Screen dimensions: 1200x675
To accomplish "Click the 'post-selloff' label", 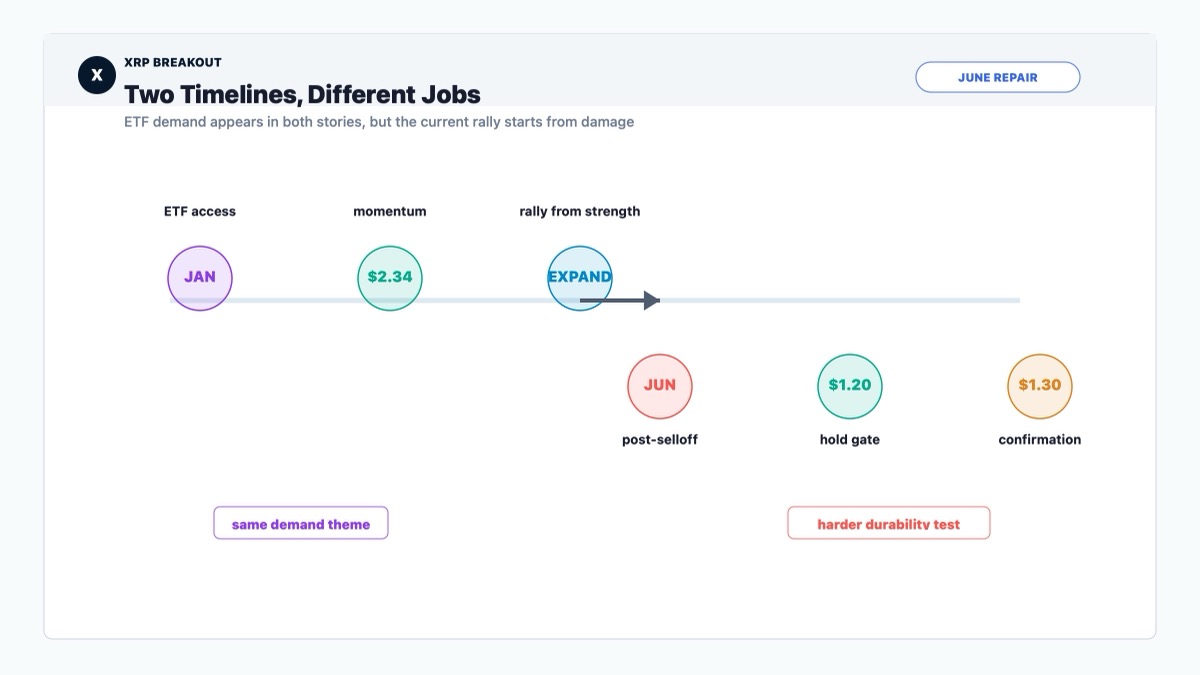I will [660, 439].
